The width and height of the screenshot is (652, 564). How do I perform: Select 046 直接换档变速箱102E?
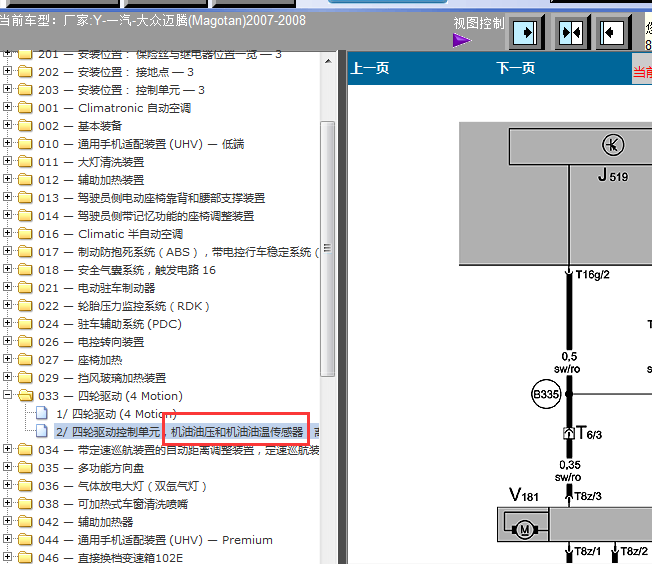click(x=110, y=558)
